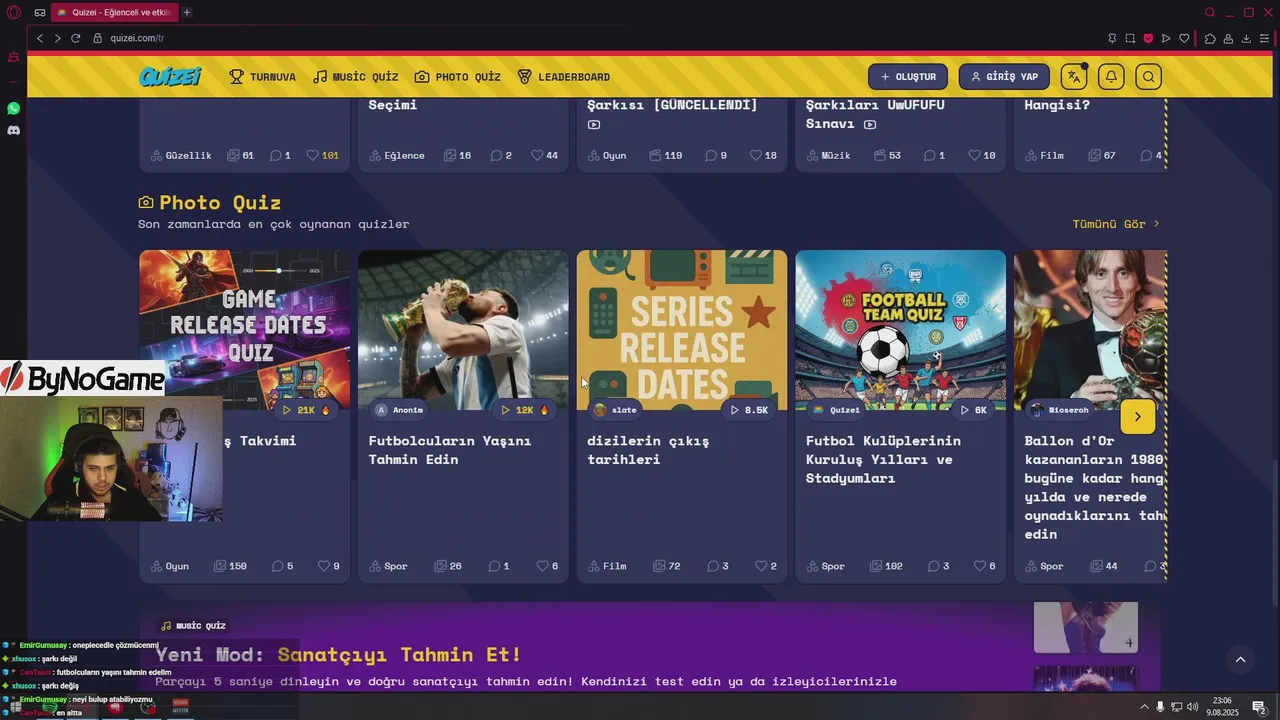Open the Windows notification center icon
Screen dimensions: 1280x720
click(1260, 707)
